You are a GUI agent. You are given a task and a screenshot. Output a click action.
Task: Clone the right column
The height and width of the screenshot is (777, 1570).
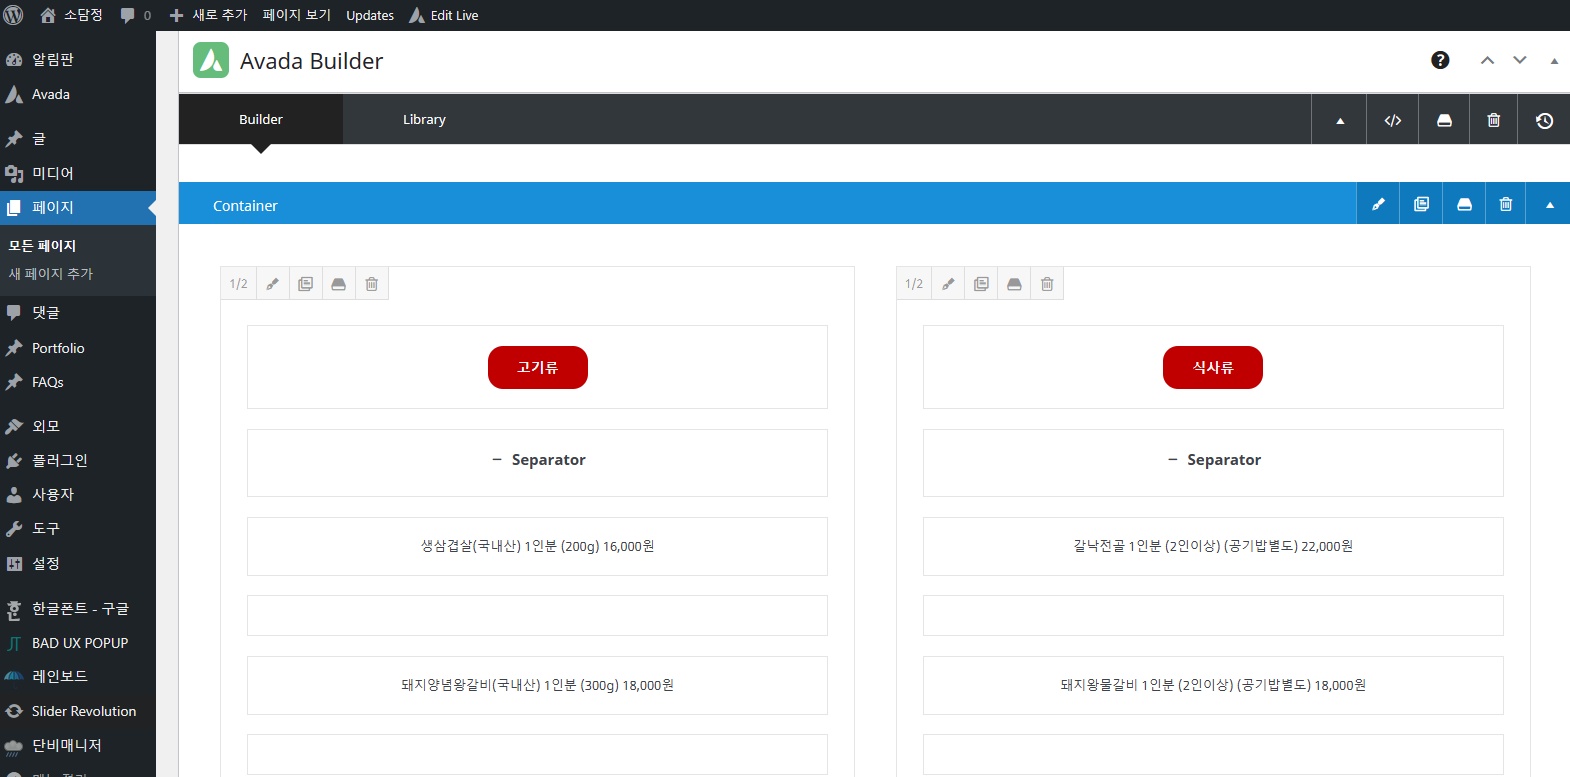tap(982, 284)
